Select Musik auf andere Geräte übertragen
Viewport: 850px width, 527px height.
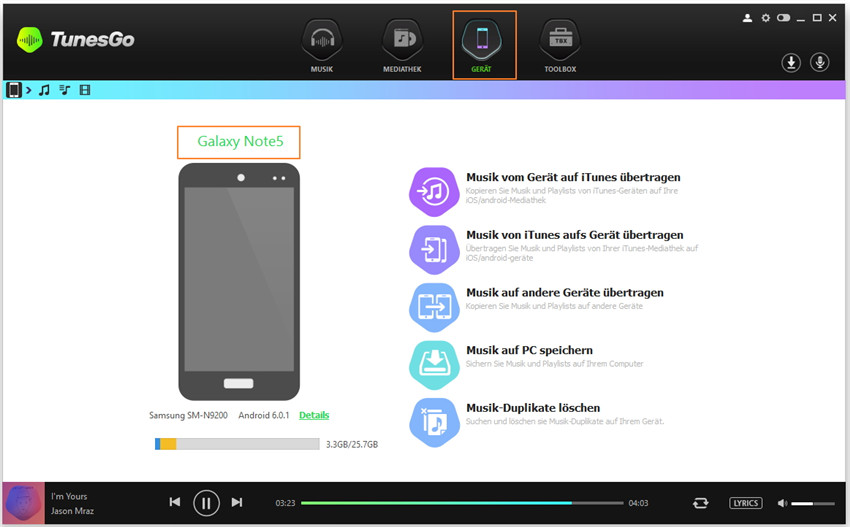click(x=565, y=293)
